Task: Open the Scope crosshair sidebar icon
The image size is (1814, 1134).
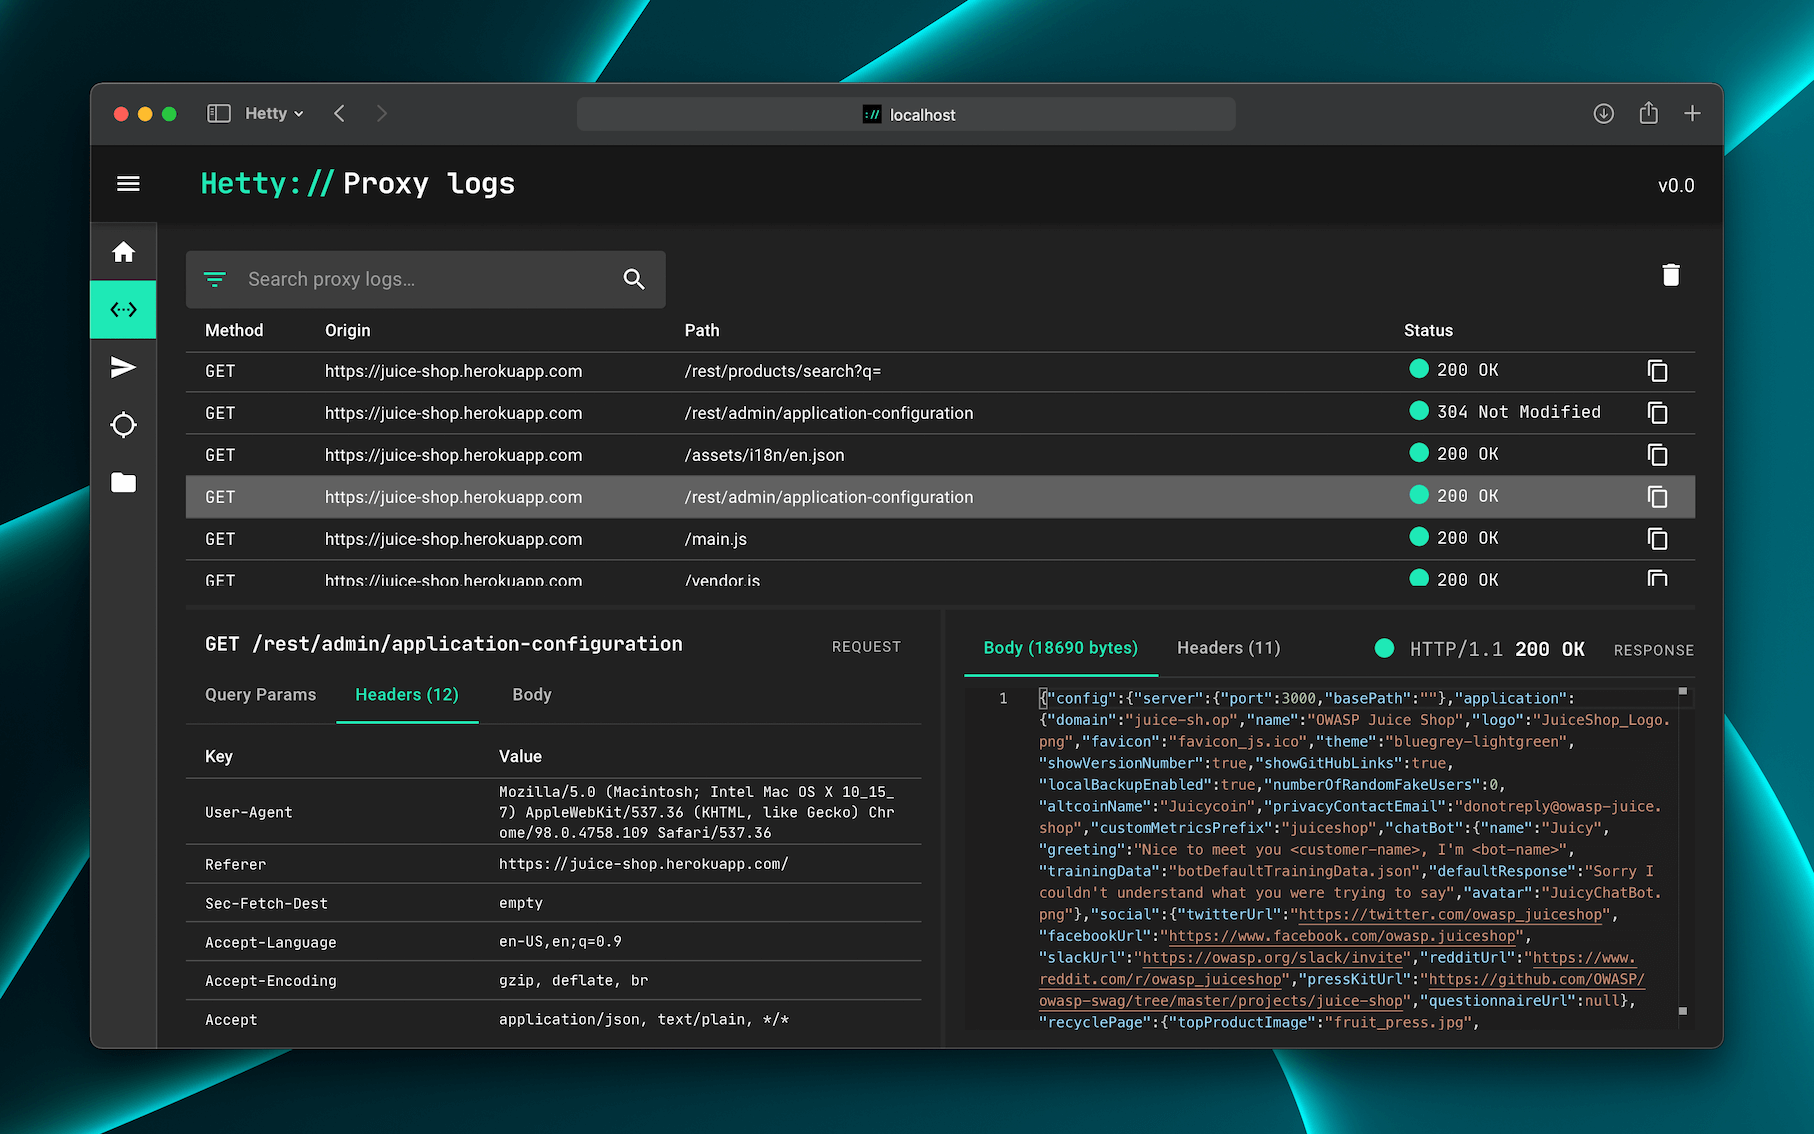Action: pos(123,425)
